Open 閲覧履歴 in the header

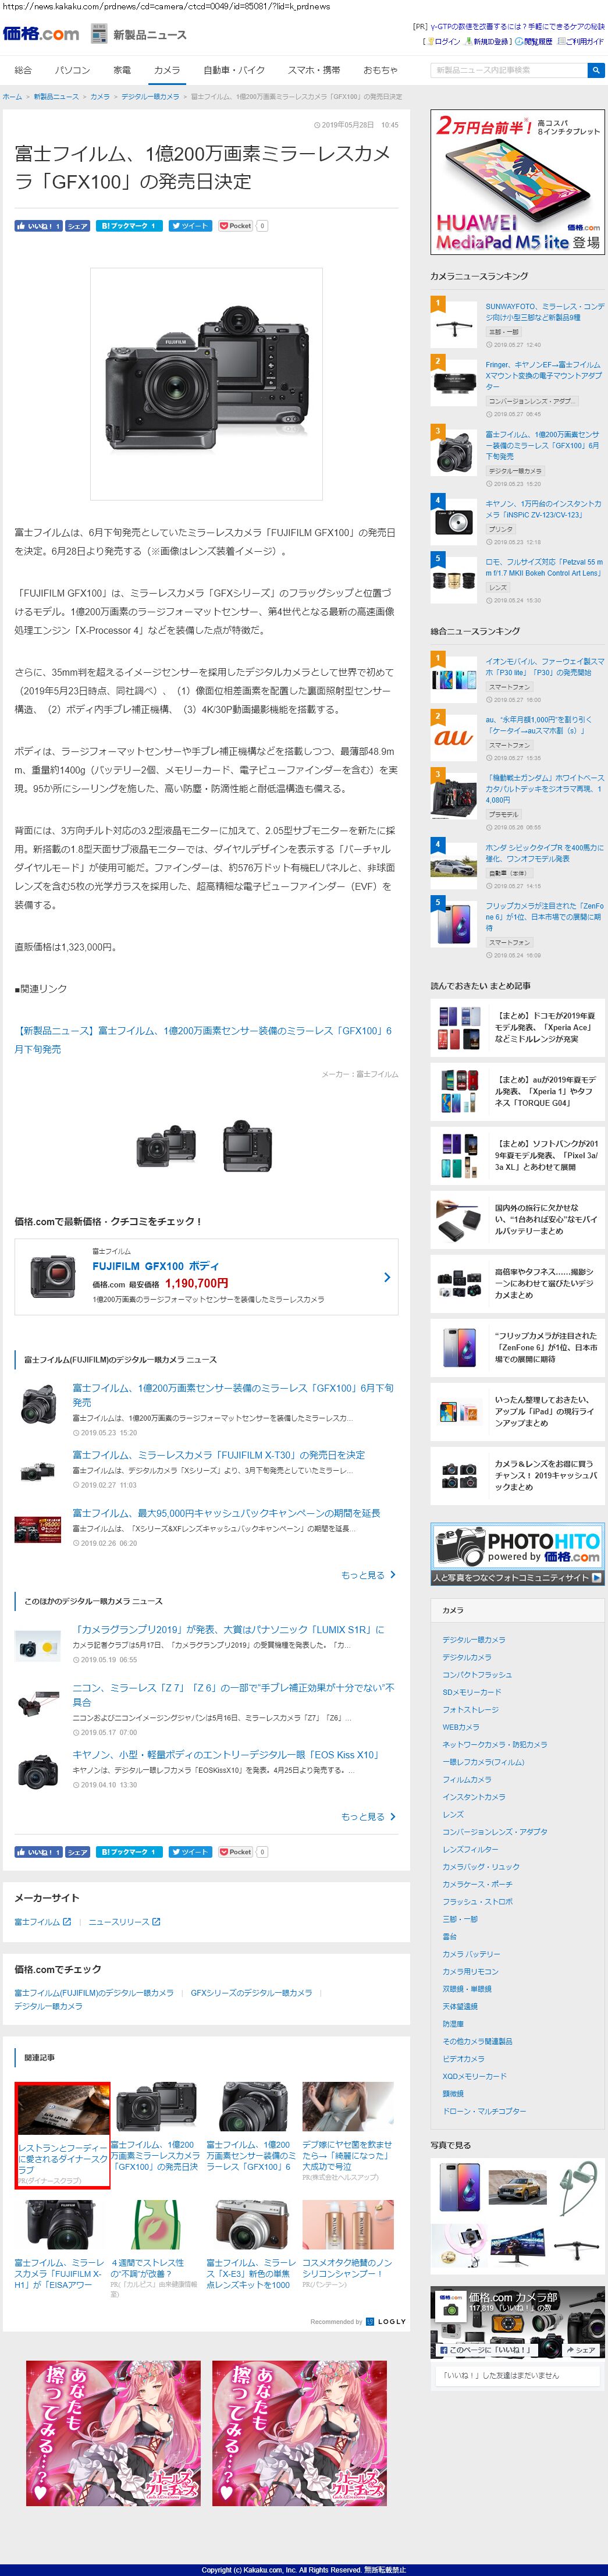(x=535, y=42)
